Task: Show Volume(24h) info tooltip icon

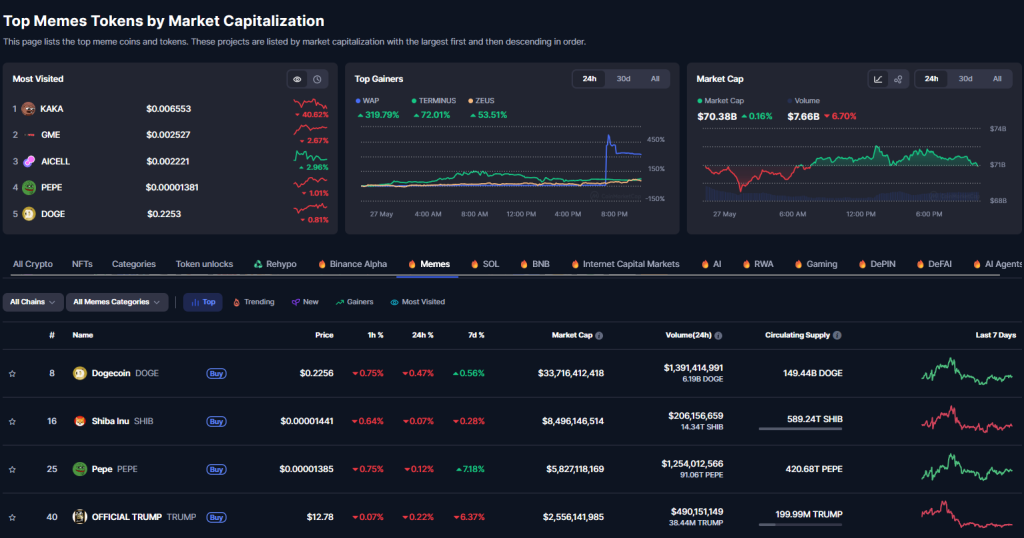Action: click(x=718, y=336)
